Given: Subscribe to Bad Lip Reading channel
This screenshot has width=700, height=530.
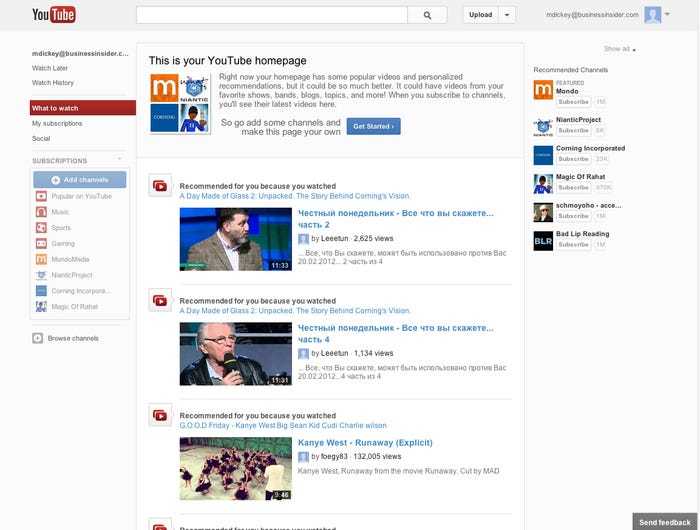Looking at the screenshot, I should tap(574, 245).
